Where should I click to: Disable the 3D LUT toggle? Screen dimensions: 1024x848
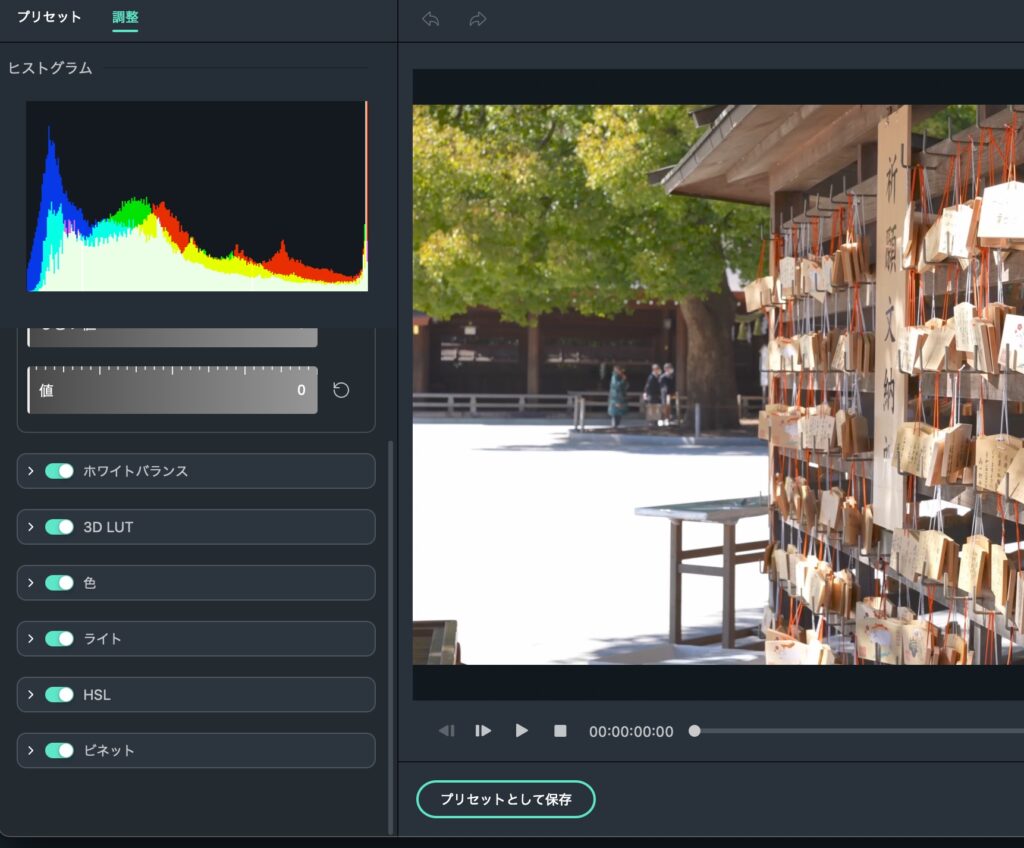(59, 527)
